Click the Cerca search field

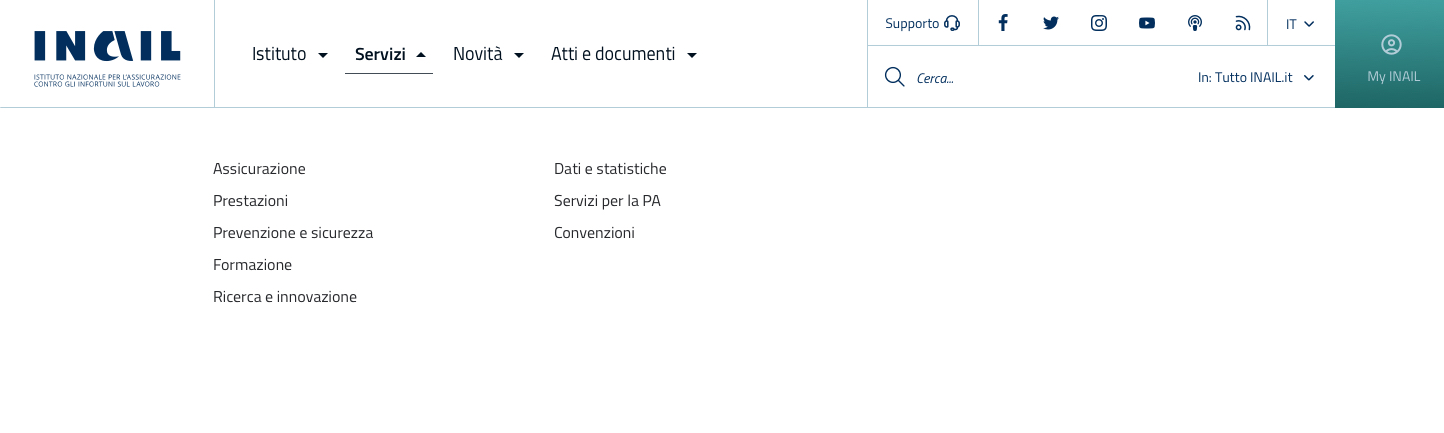[x=1040, y=77]
